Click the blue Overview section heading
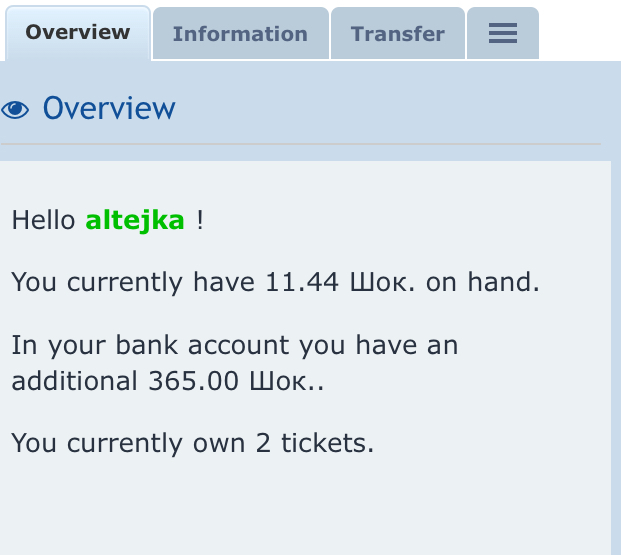Screen dimensions: 621x555 [x=109, y=108]
